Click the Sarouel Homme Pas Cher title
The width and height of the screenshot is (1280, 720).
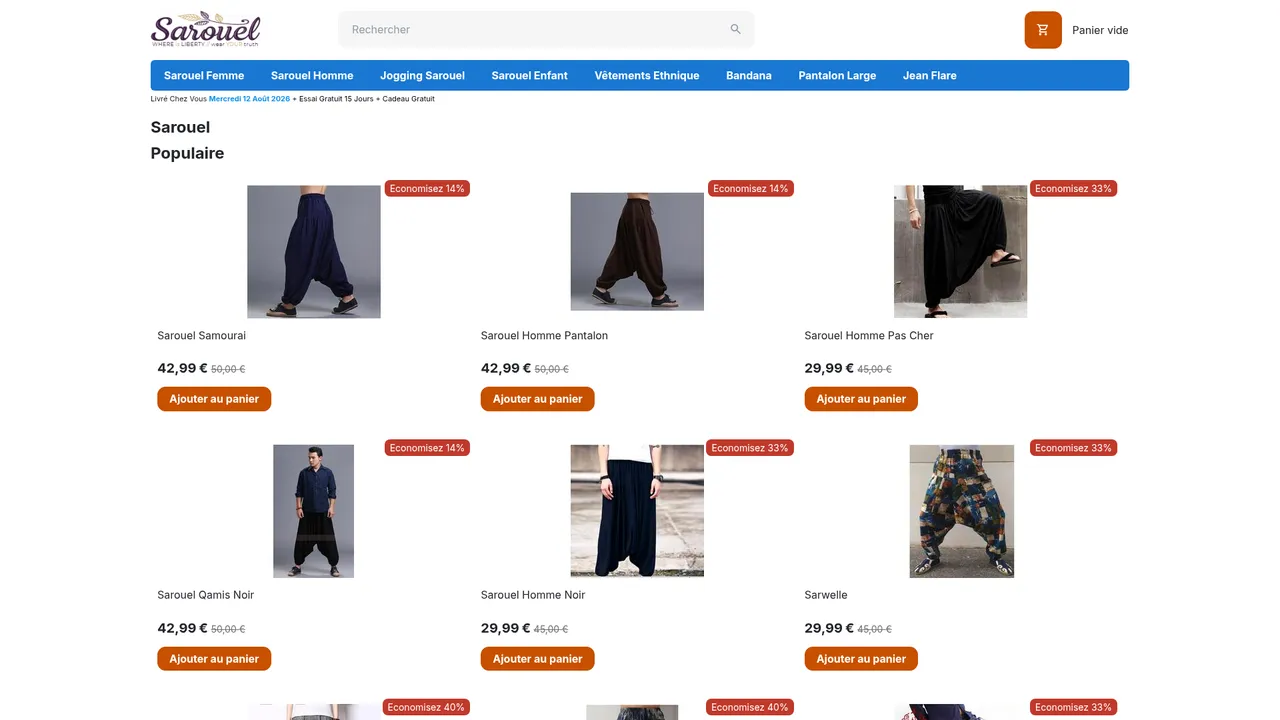pos(869,335)
